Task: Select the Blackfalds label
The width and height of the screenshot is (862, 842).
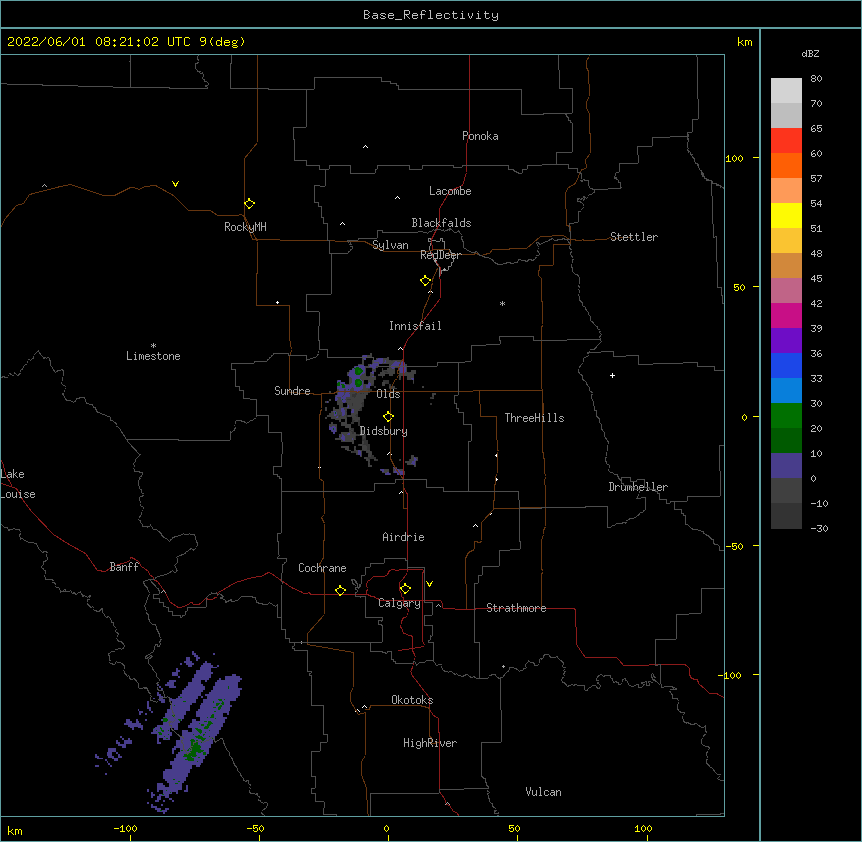Action: 441,223
